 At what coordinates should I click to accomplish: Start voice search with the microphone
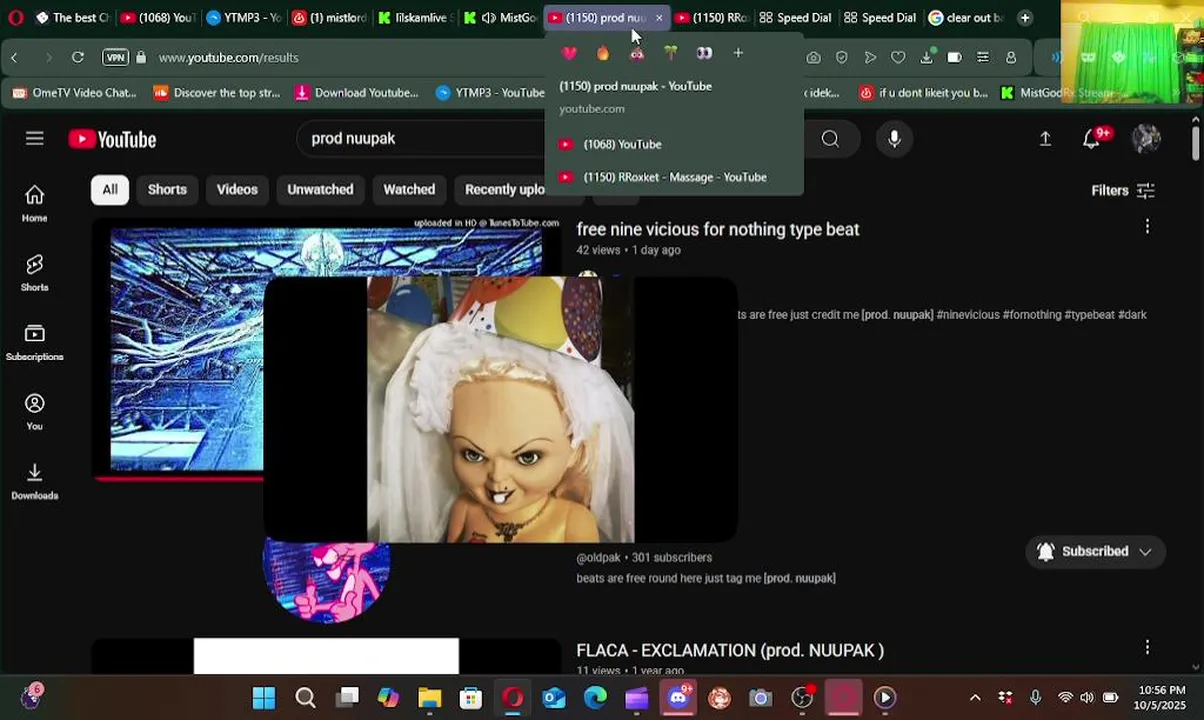point(894,139)
